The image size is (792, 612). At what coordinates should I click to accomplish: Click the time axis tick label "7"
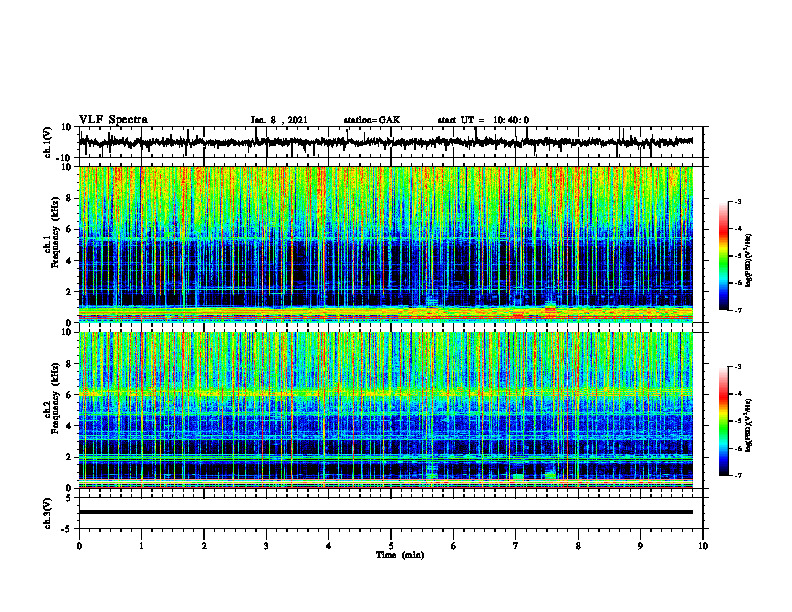(x=516, y=546)
